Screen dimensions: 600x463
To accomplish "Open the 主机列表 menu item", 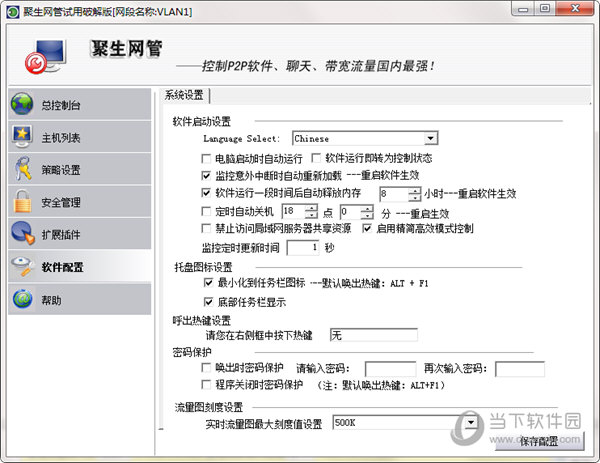I will 80,137.
